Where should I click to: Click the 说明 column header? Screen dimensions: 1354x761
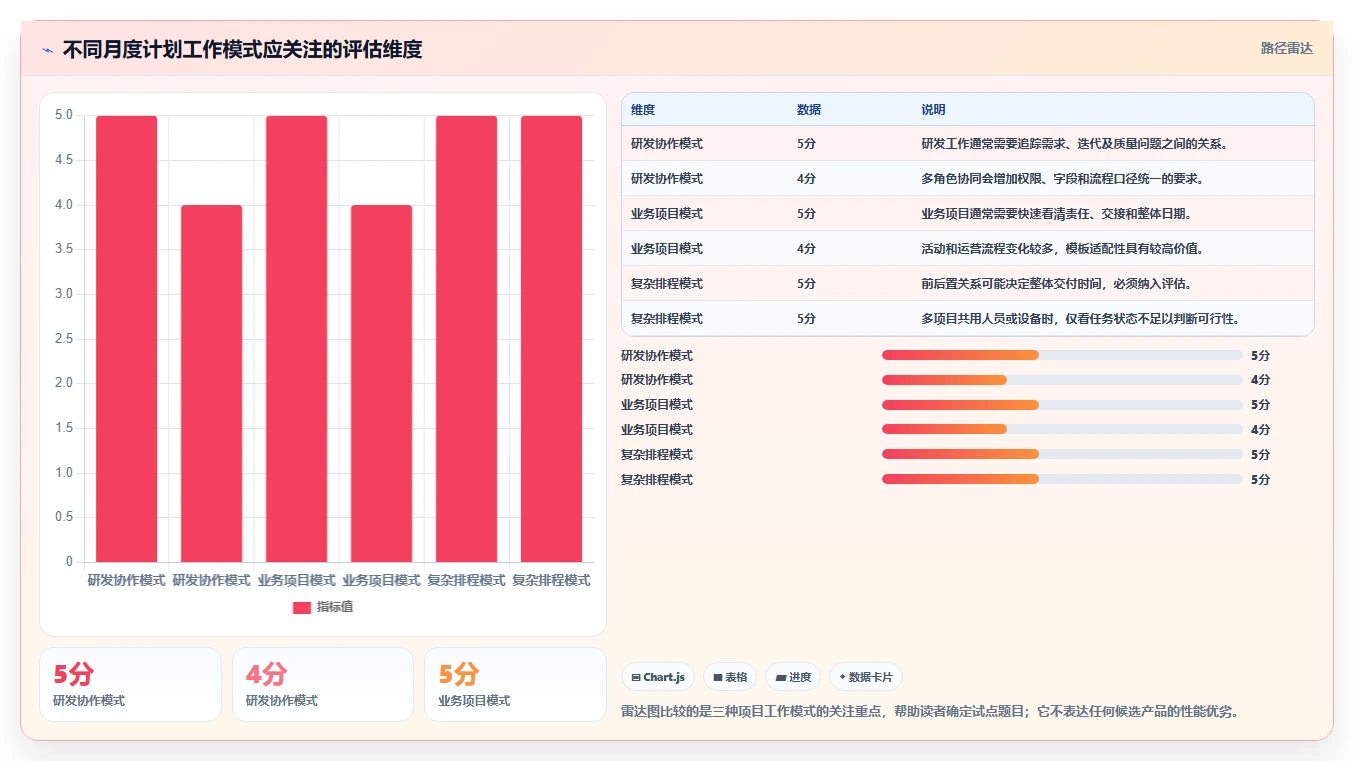[x=933, y=110]
